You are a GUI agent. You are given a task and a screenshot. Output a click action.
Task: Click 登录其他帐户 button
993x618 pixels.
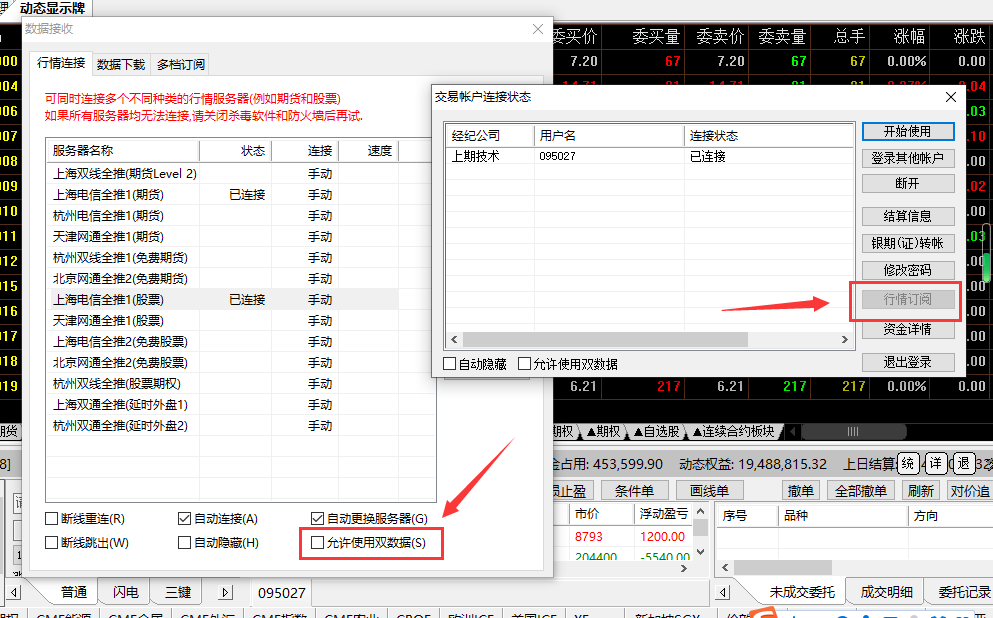point(908,158)
